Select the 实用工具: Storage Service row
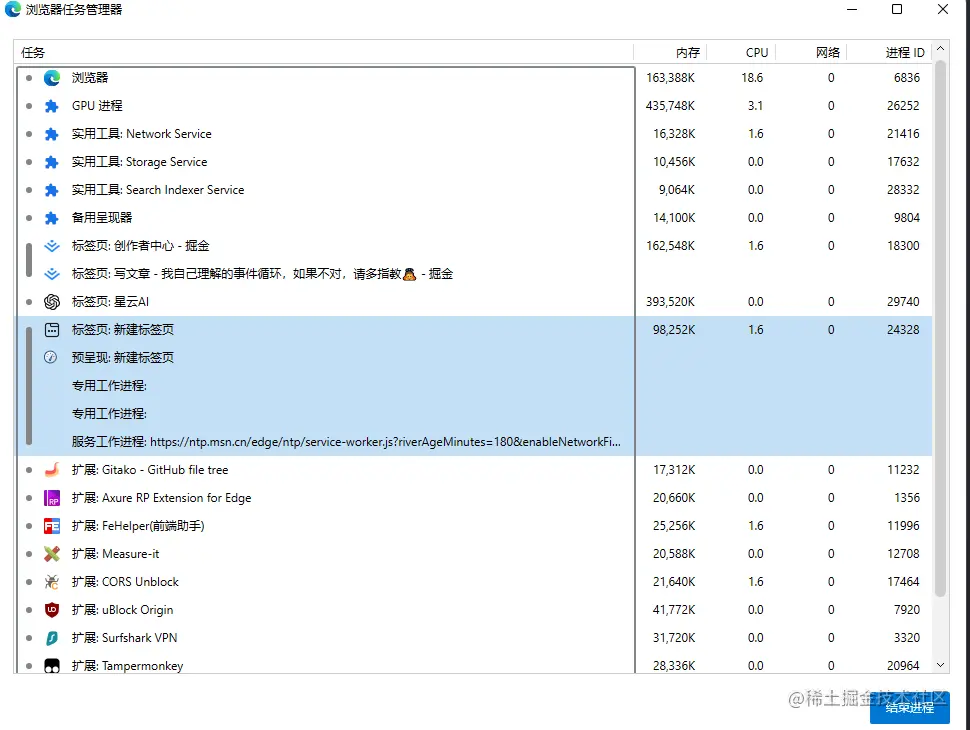 [474, 162]
